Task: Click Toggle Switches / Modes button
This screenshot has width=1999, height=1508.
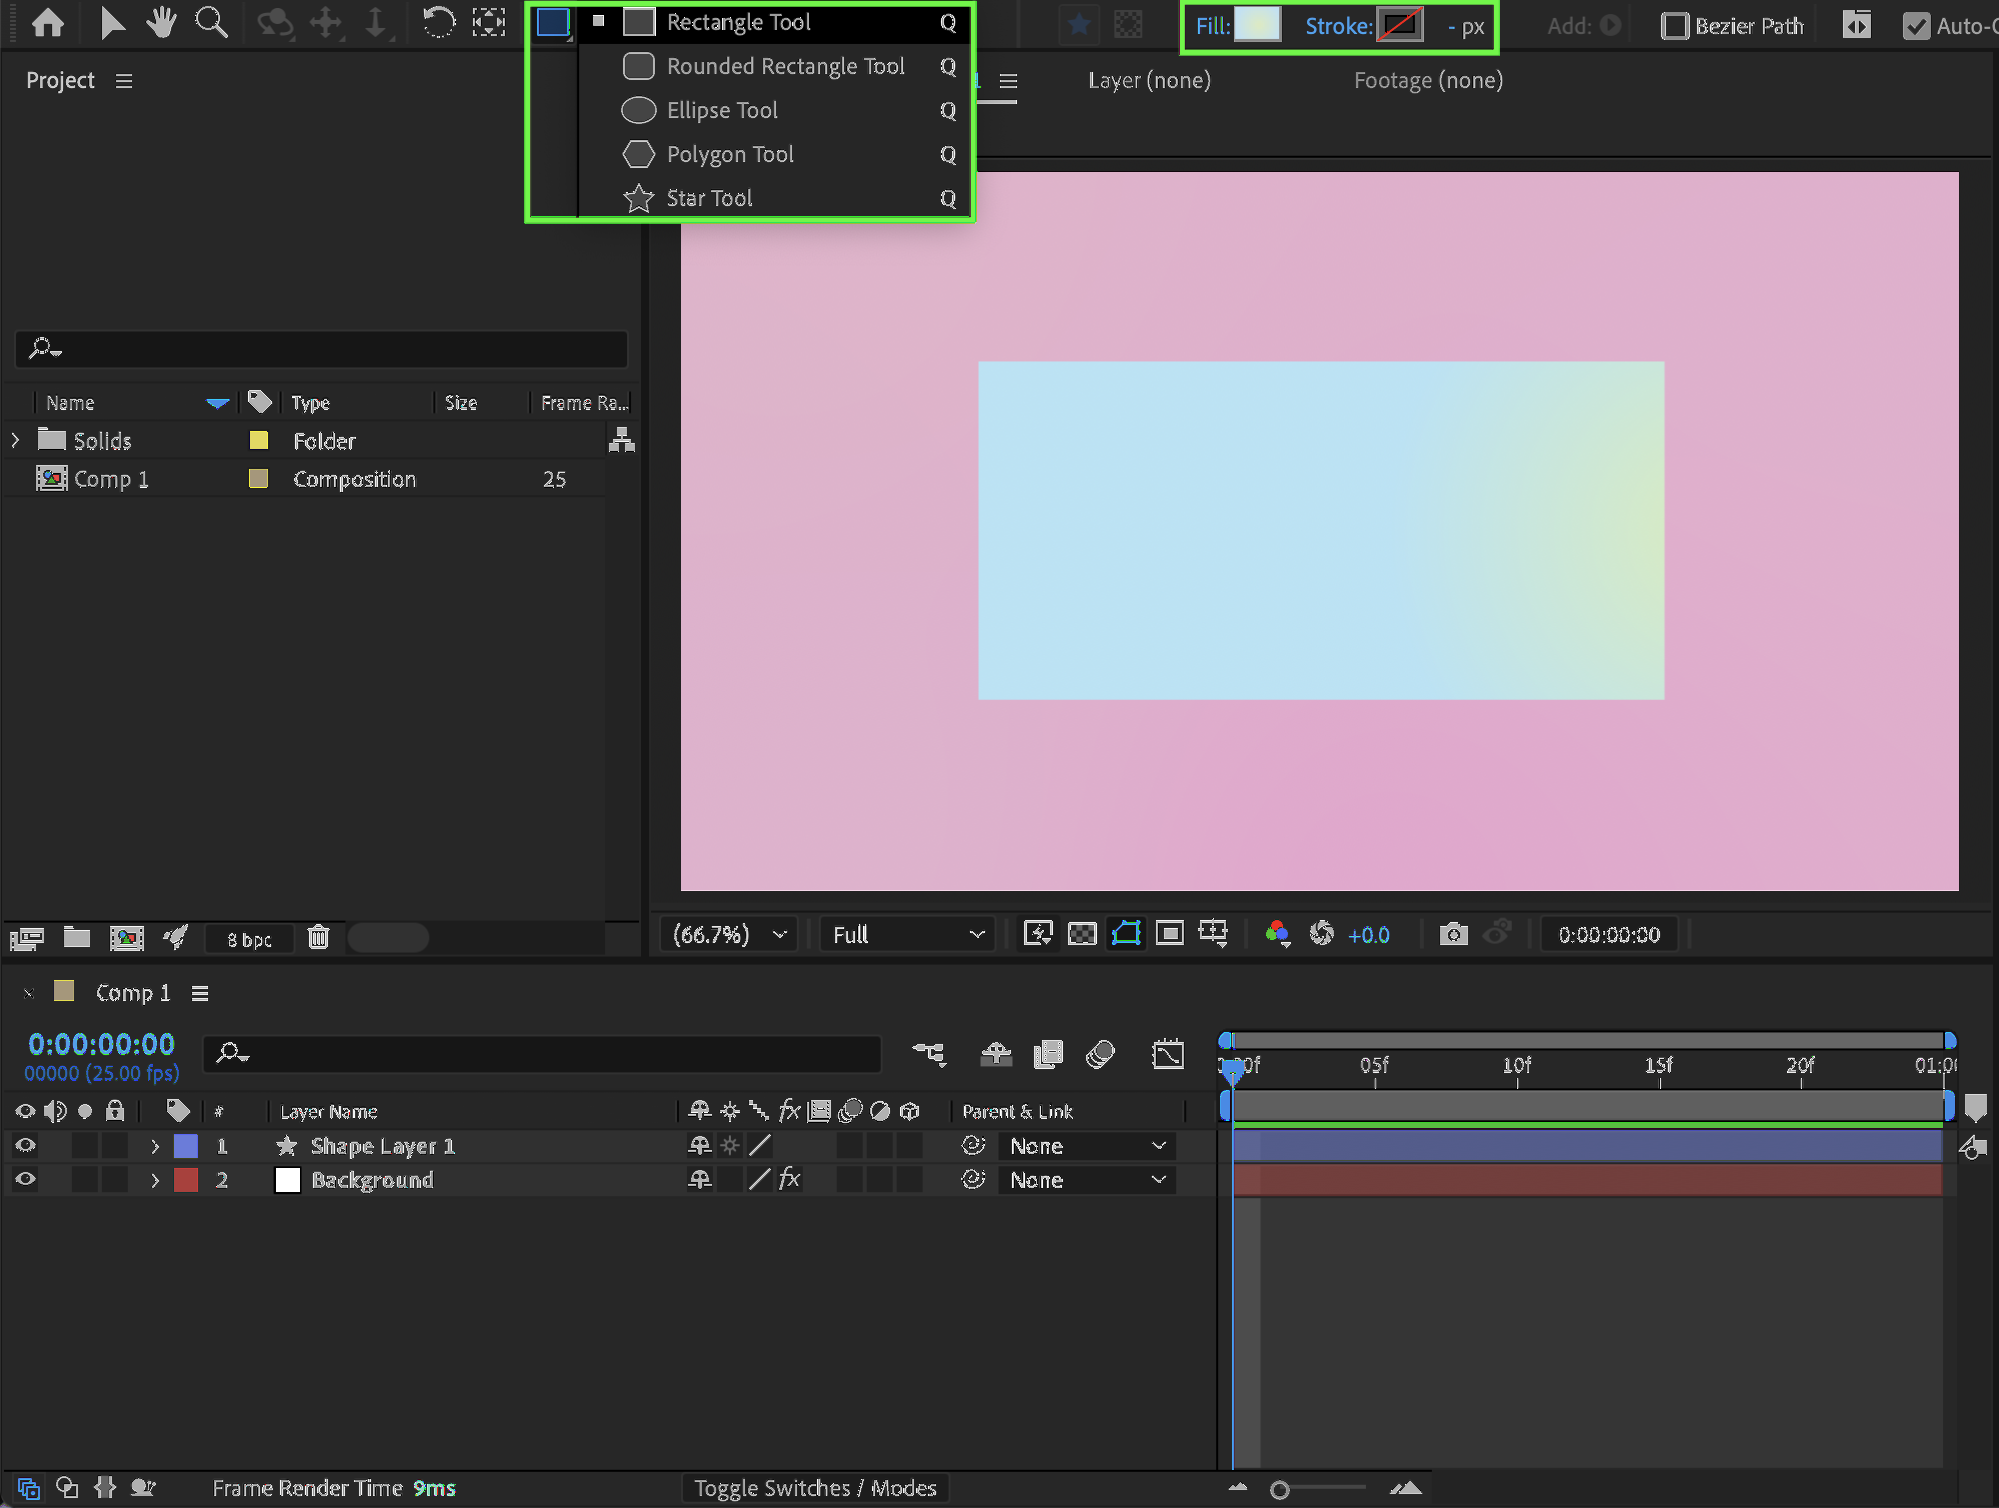Action: click(x=815, y=1488)
